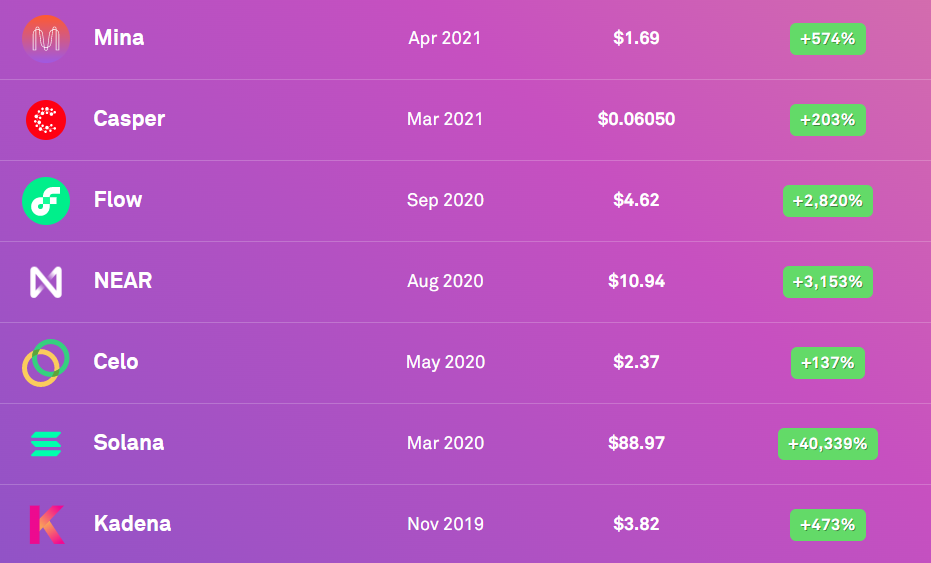The width and height of the screenshot is (931, 563).
Task: Click the $88.97 Solana price
Action: (x=636, y=443)
